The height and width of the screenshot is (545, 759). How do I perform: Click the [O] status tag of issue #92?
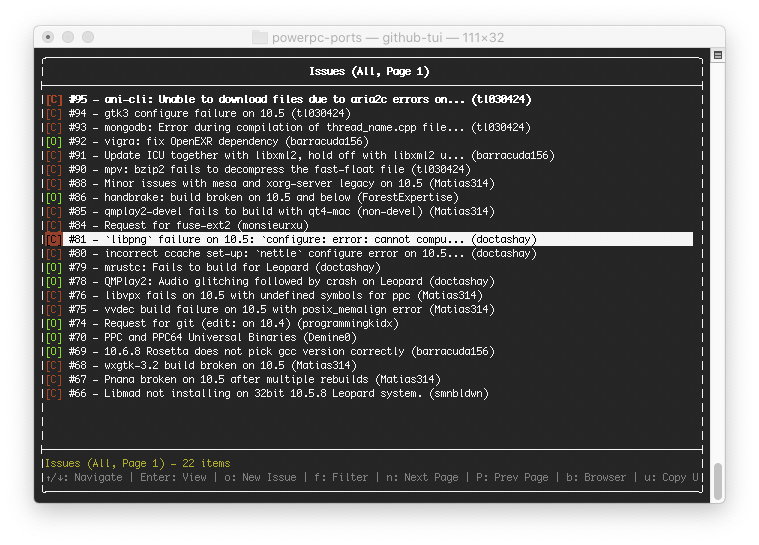click(54, 141)
